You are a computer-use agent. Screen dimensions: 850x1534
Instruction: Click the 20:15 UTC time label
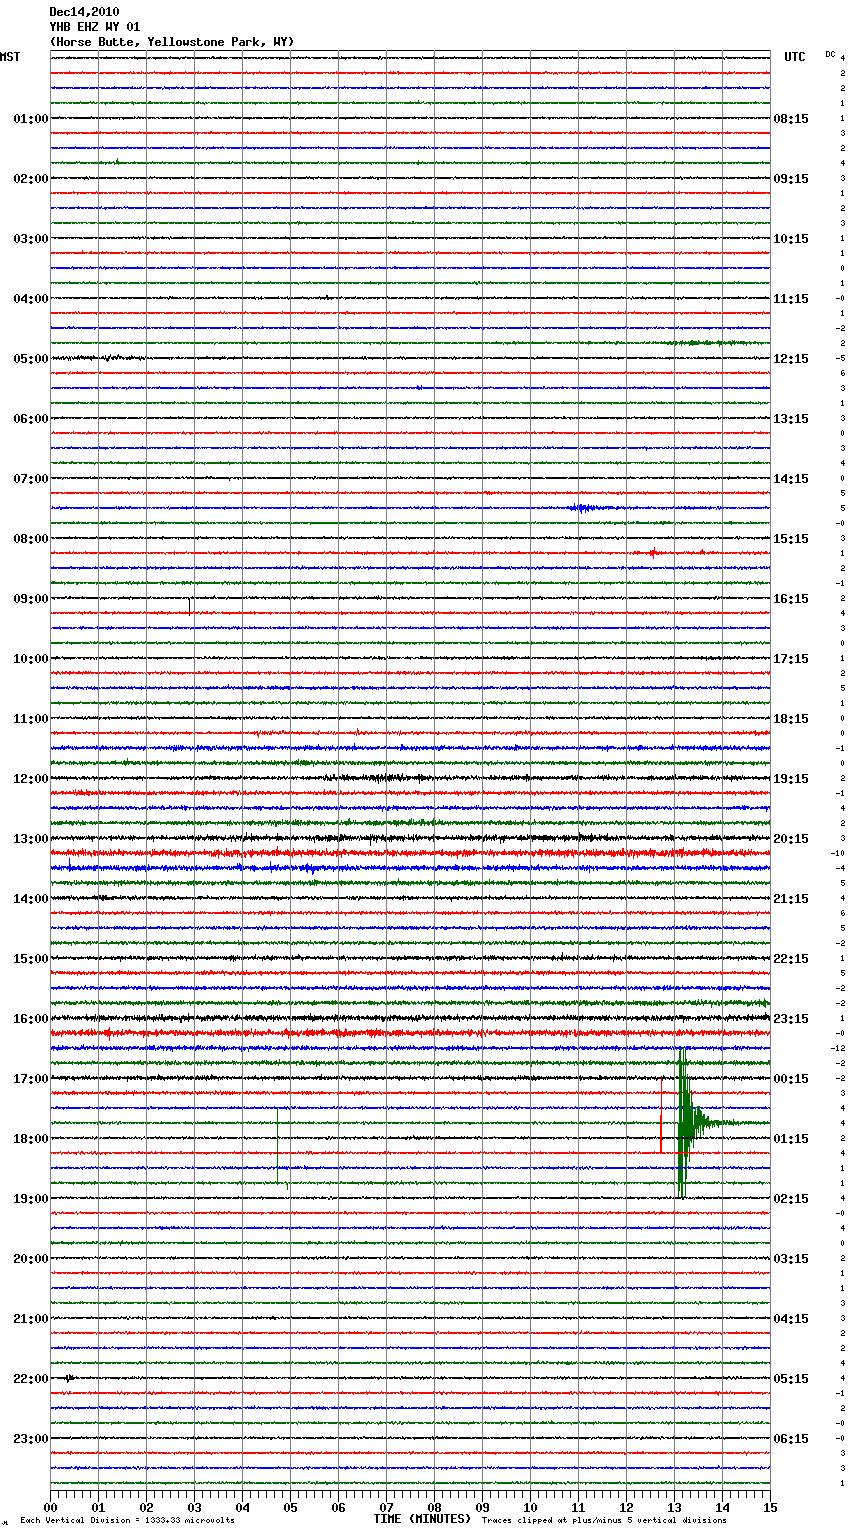pyautogui.click(x=791, y=839)
